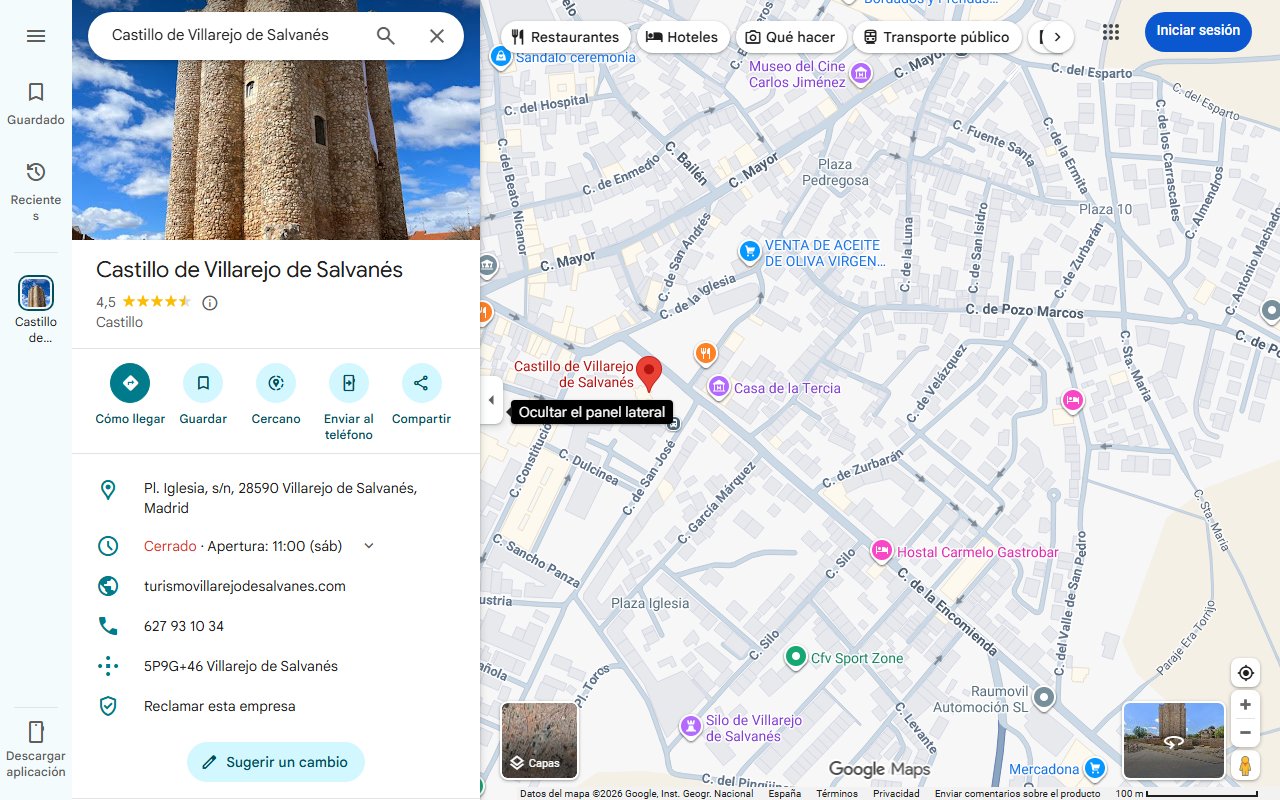Viewport: 1280px width, 800px height.
Task: Open the Compartir share icon
Action: pos(420,383)
